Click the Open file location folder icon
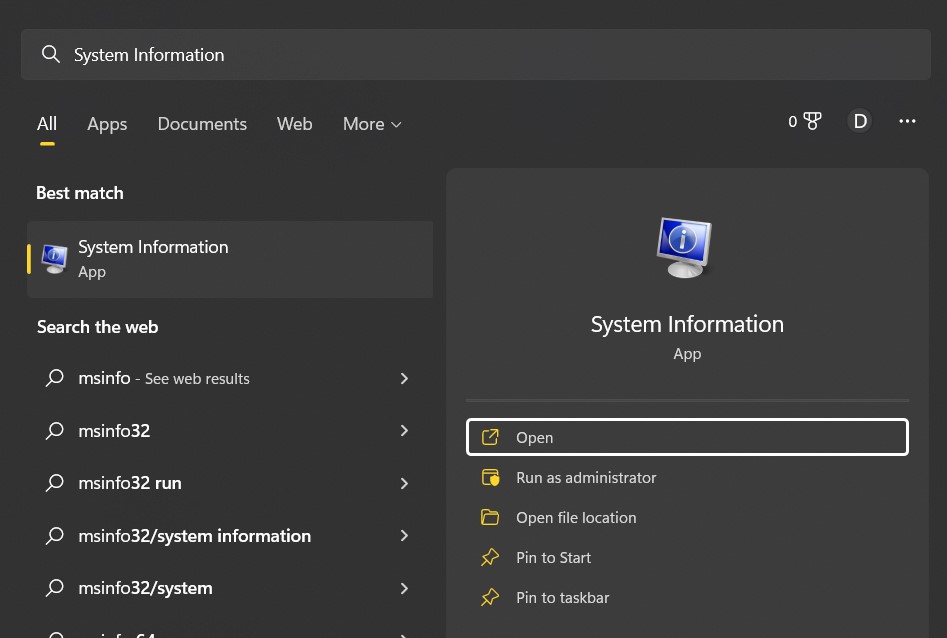This screenshot has width=947, height=638. [490, 517]
